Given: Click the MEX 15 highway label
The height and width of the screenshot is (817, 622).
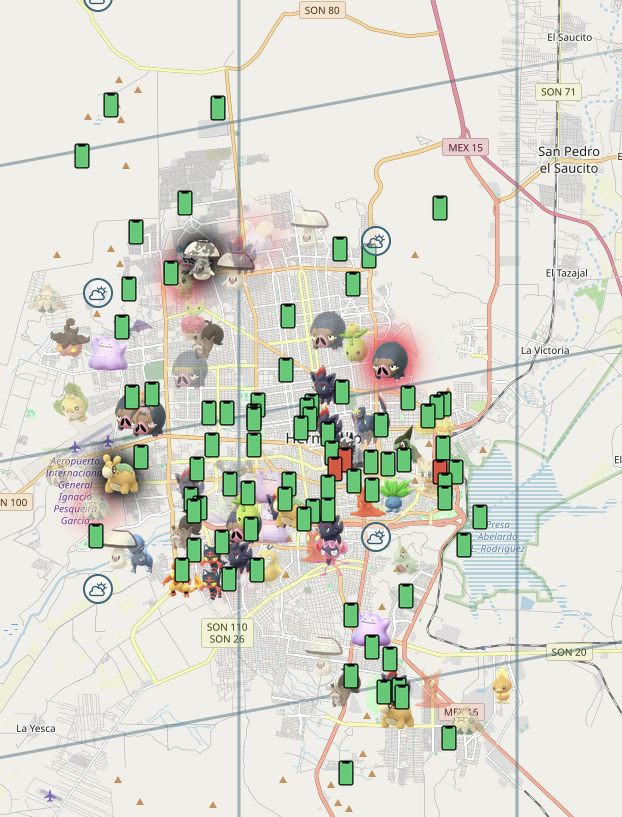Looking at the screenshot, I should click(x=466, y=147).
